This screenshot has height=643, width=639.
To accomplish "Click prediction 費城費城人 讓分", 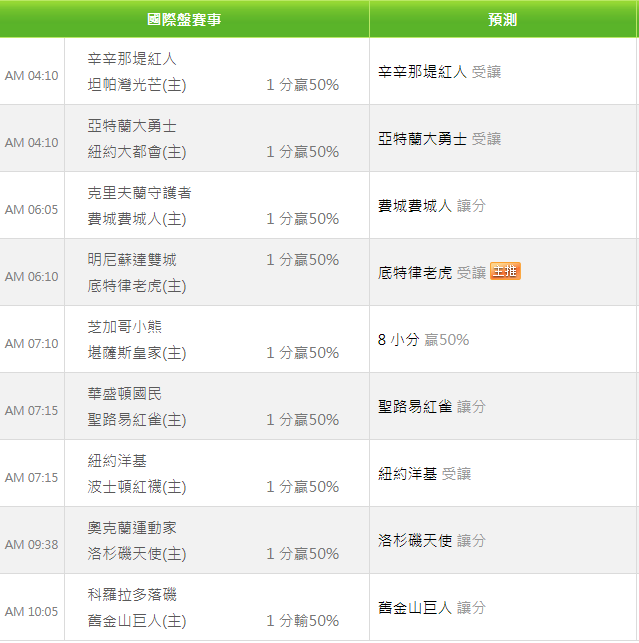I will pos(432,205).
